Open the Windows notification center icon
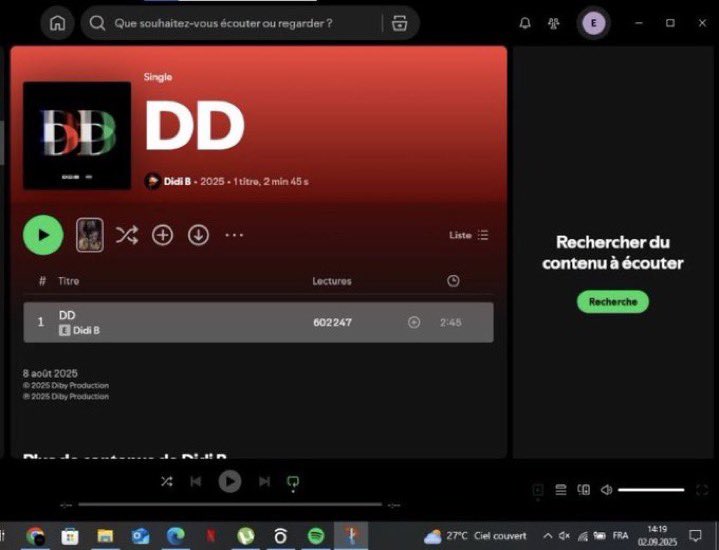This screenshot has width=719, height=550. coord(695,536)
